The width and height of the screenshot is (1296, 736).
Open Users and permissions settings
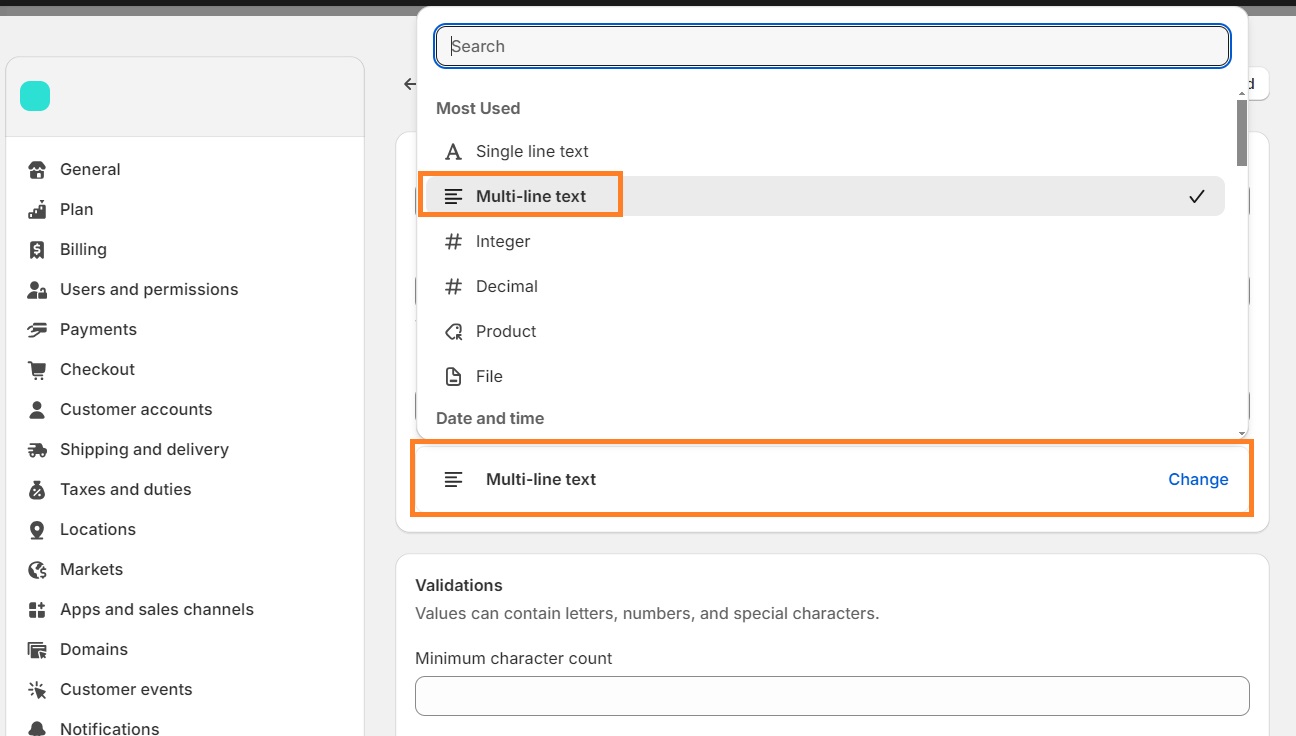point(148,289)
